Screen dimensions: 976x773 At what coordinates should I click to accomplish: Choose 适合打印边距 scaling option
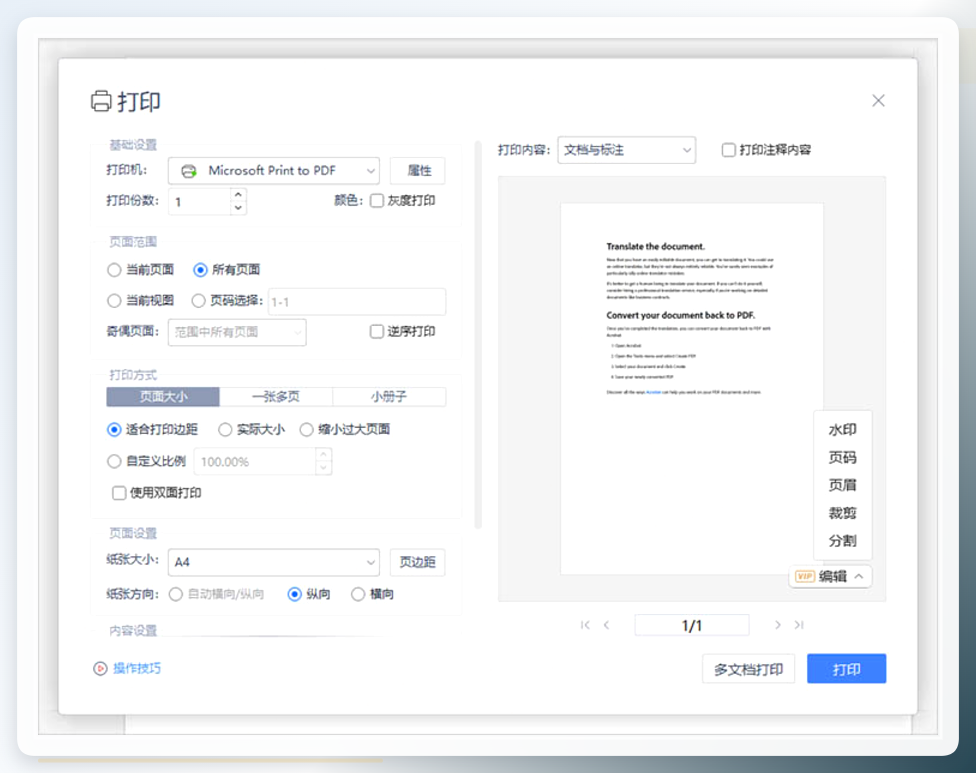(x=114, y=429)
